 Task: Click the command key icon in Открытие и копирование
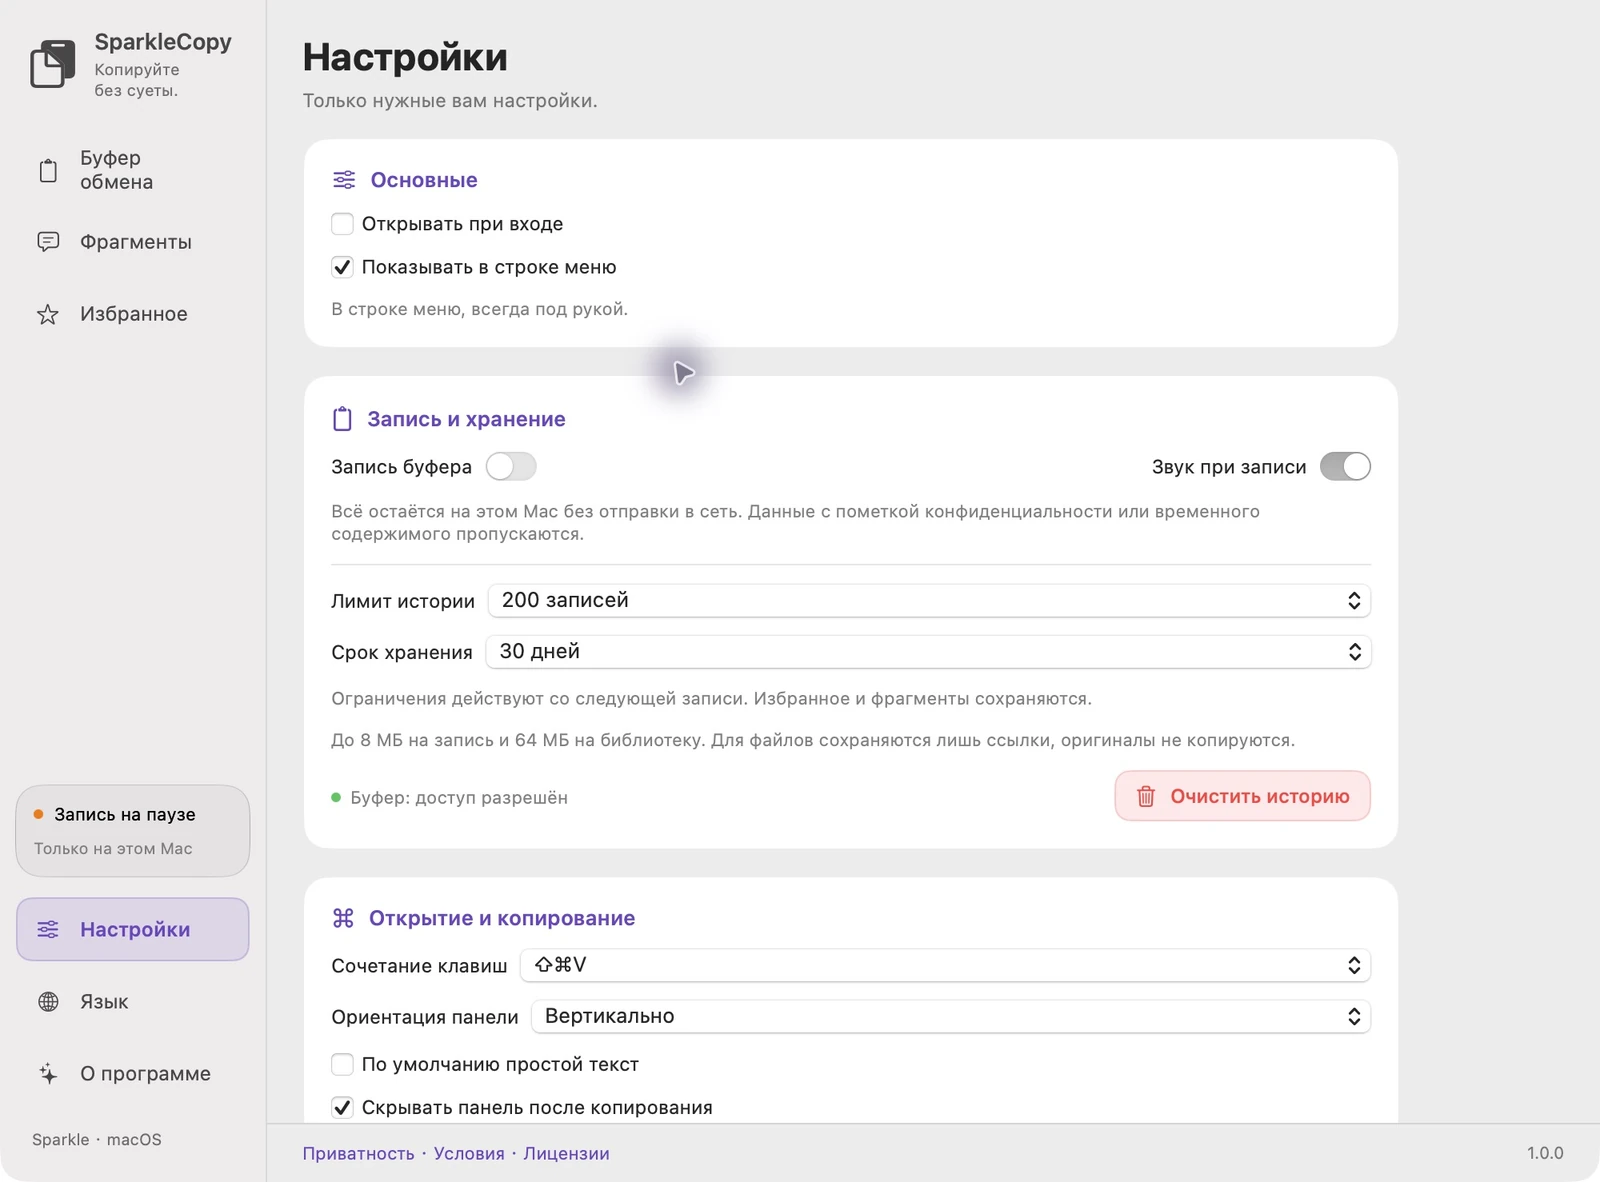[x=343, y=918]
